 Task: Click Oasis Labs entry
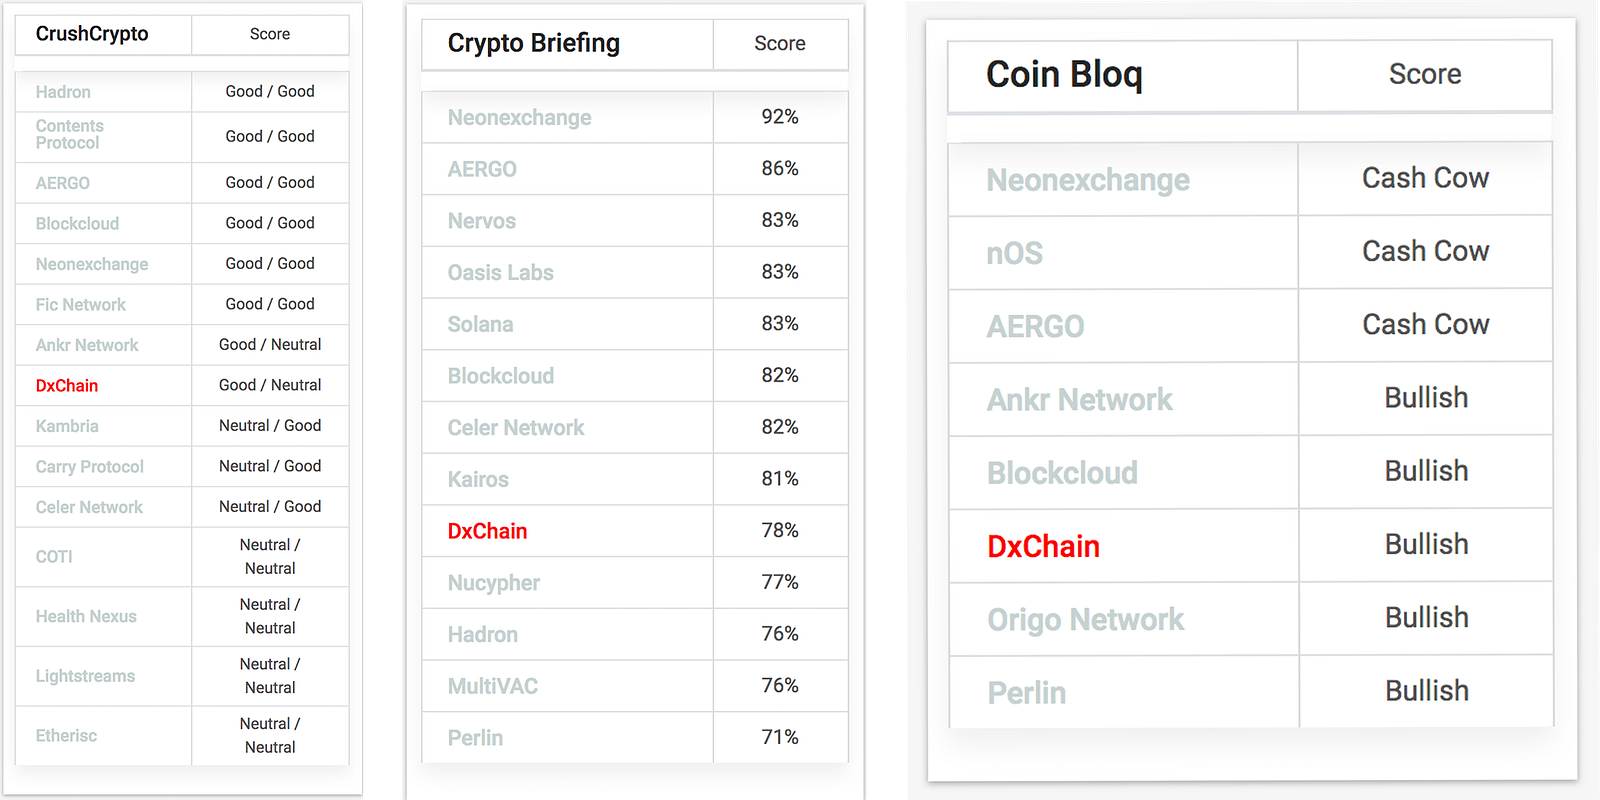tap(501, 273)
